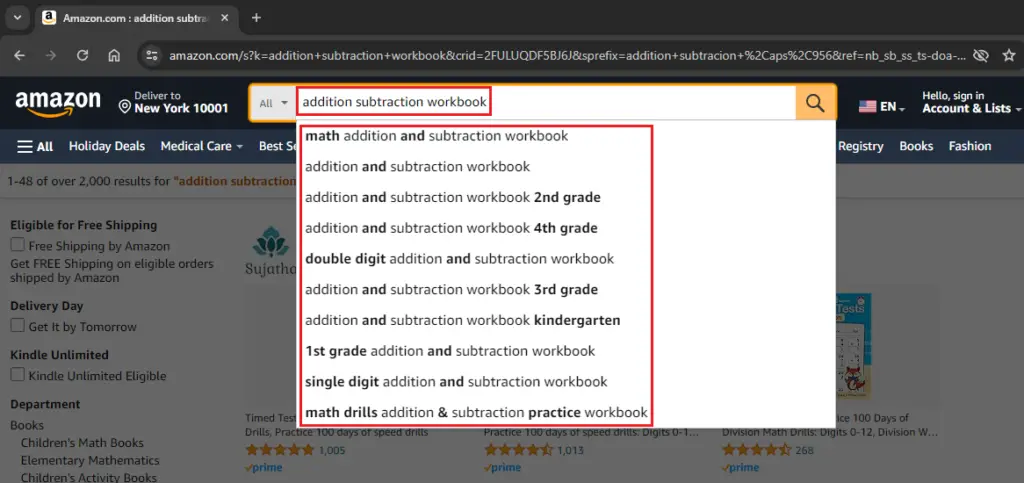Open Books nav link
1024x483 pixels.
[x=916, y=146]
